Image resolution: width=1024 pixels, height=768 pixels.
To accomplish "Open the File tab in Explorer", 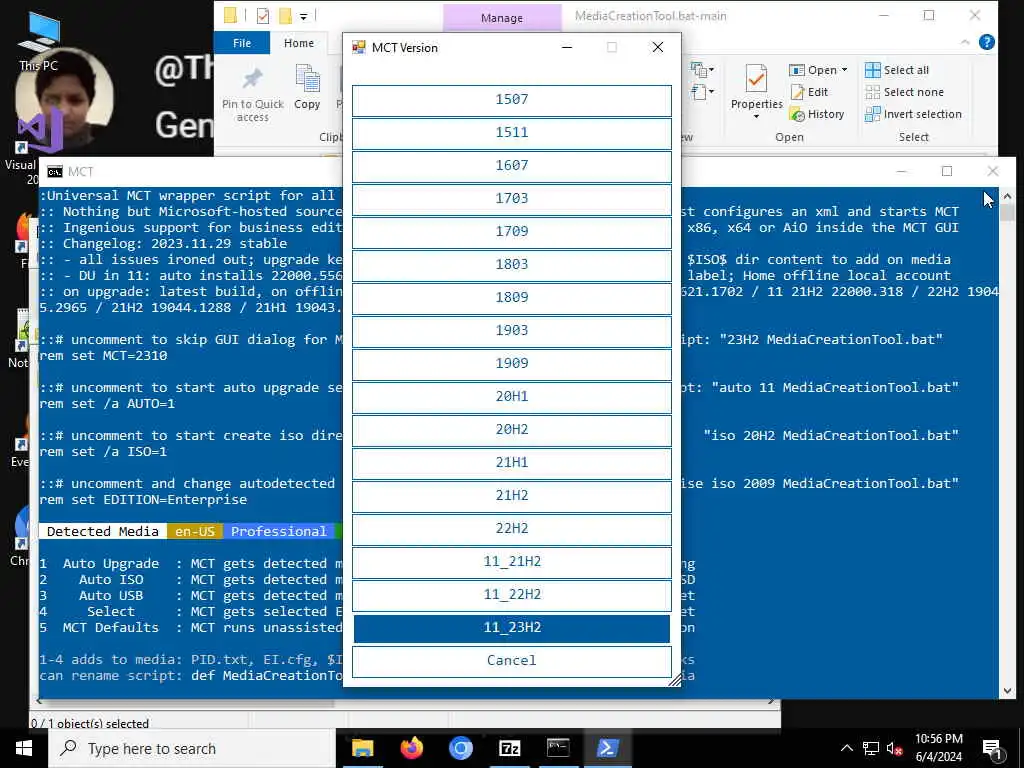I will pyautogui.click(x=242, y=43).
